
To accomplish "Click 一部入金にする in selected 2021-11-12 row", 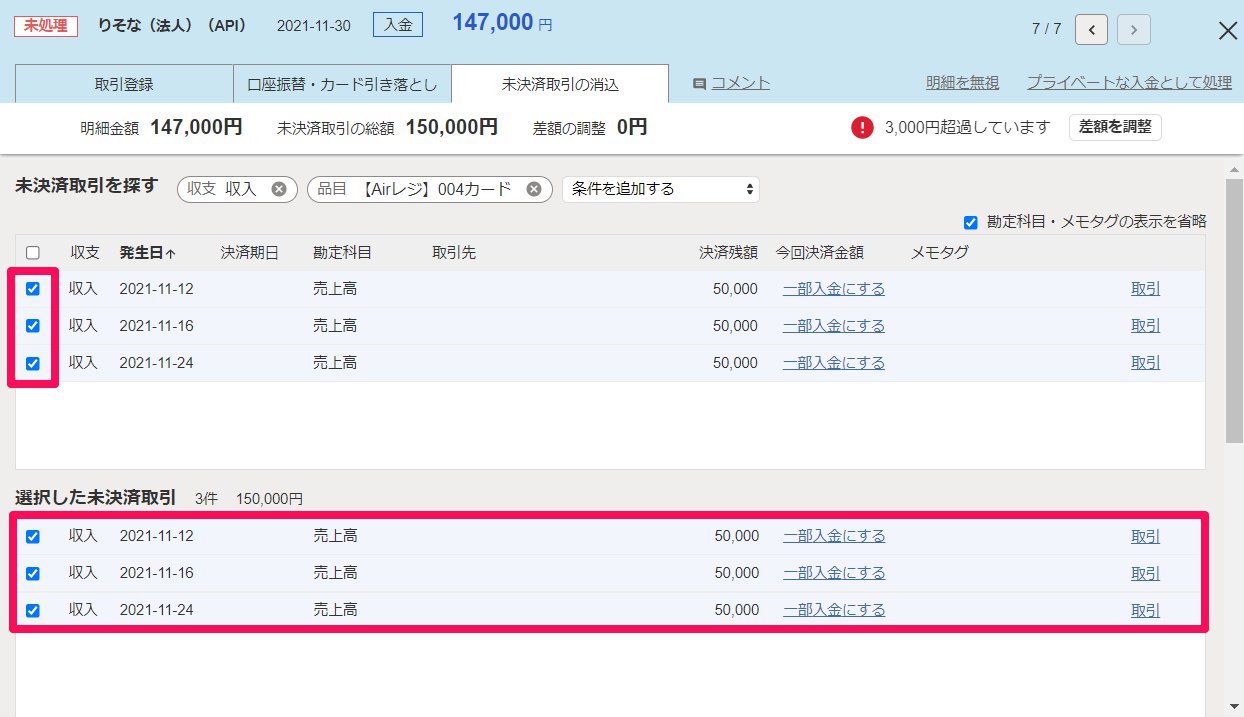I will coord(834,536).
